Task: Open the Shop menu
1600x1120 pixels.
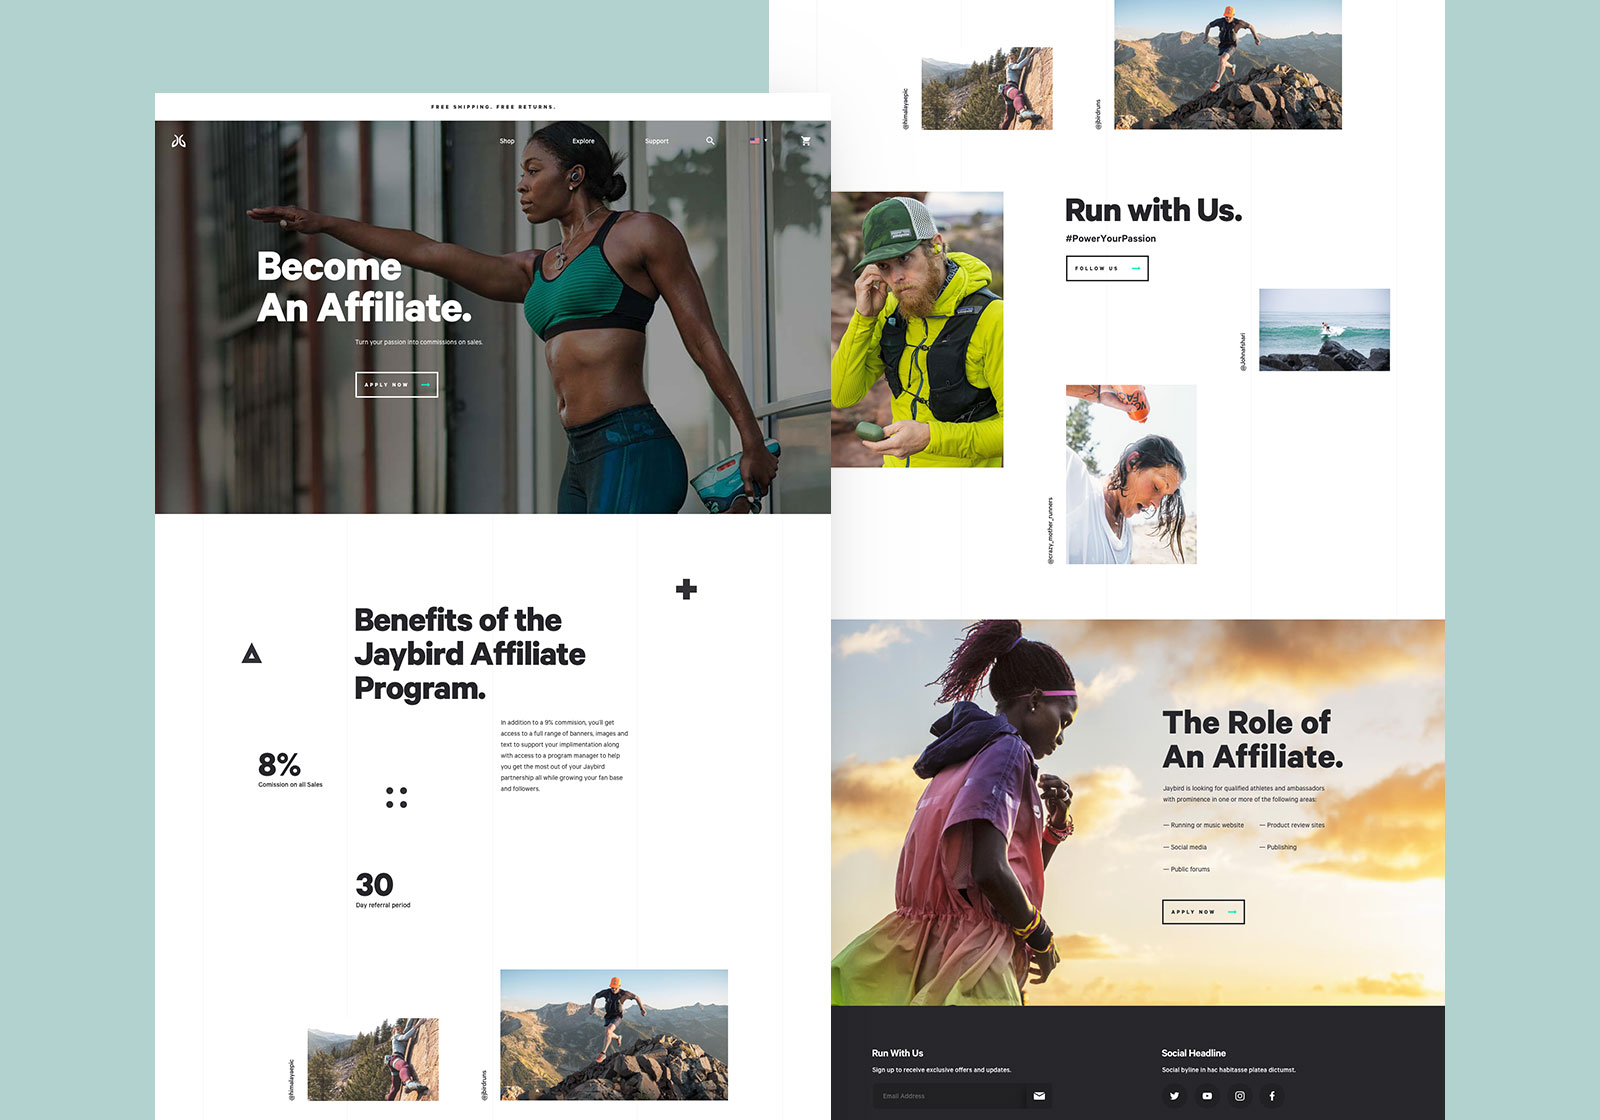Action: tap(507, 141)
